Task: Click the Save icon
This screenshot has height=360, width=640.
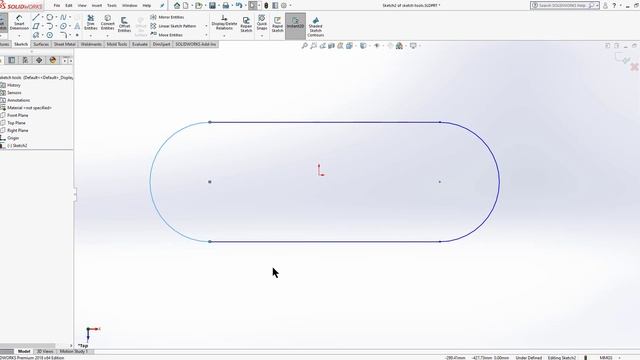Action: pyautogui.click(x=212, y=6)
